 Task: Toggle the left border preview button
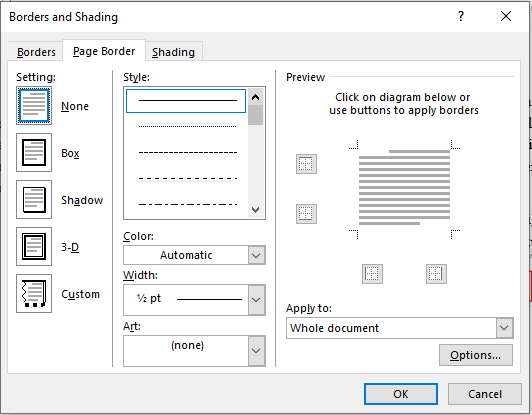click(373, 274)
